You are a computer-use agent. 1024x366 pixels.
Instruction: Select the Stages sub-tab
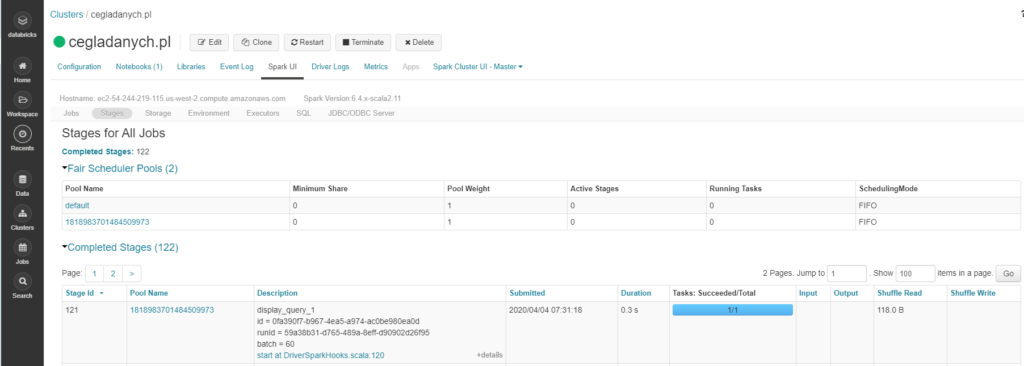(112, 113)
